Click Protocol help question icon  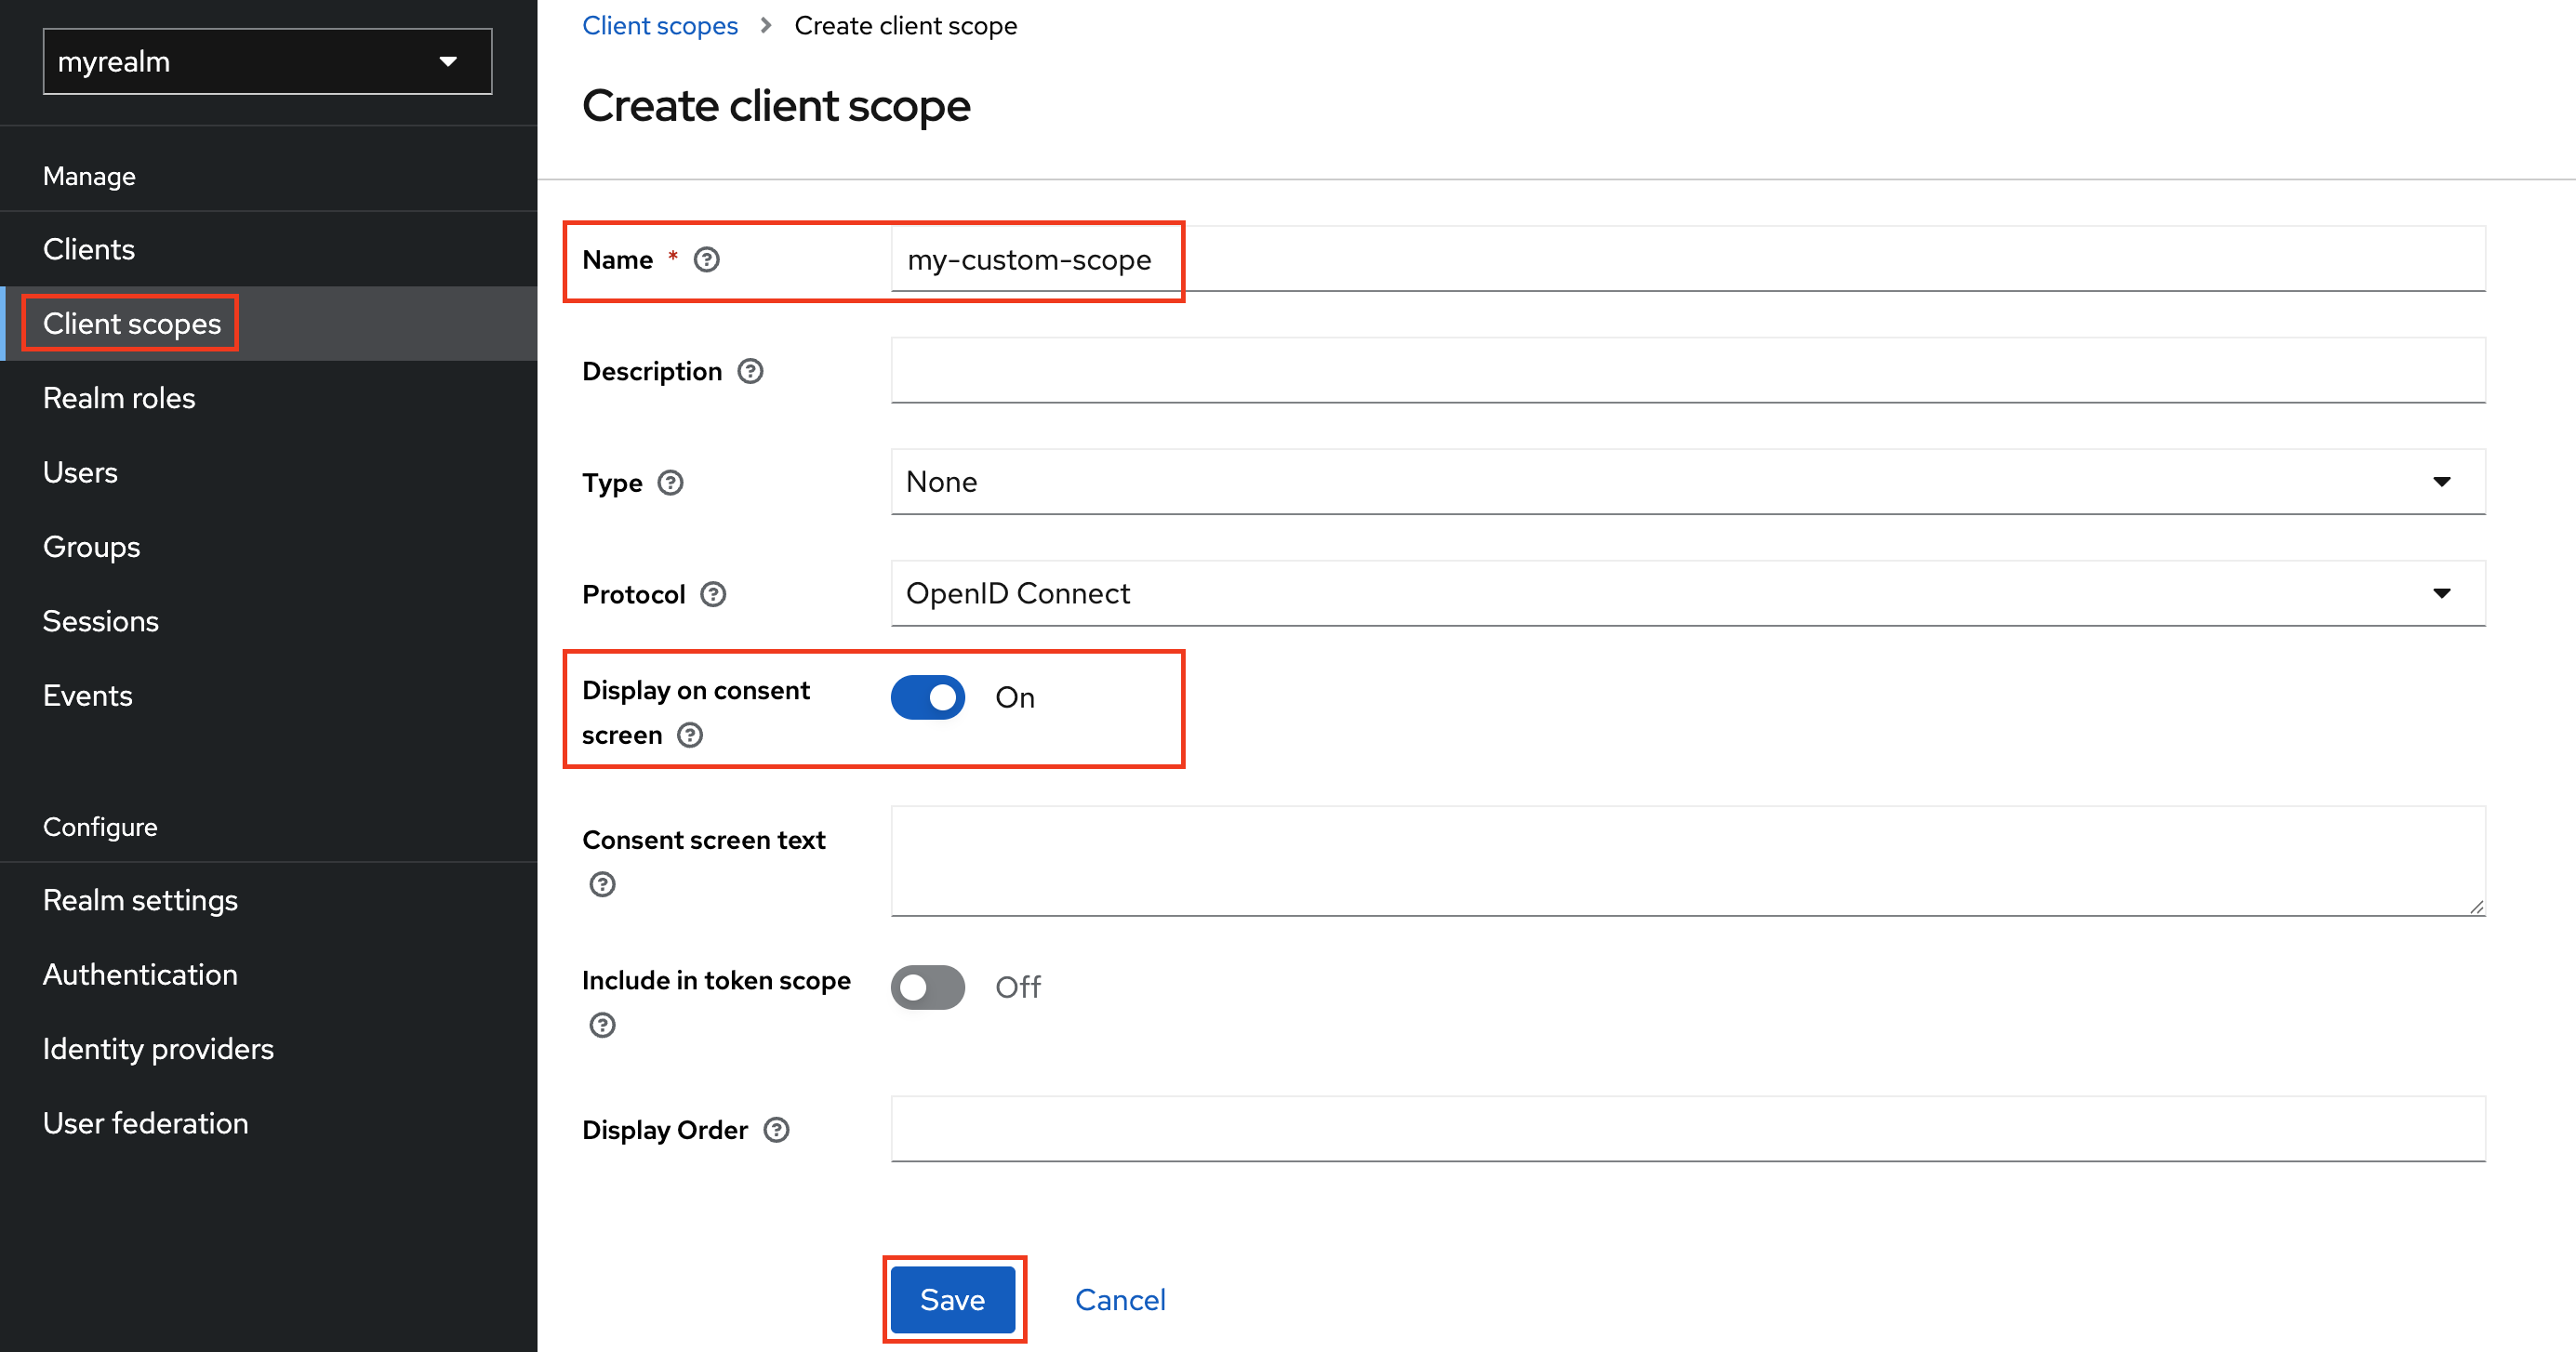click(x=713, y=595)
